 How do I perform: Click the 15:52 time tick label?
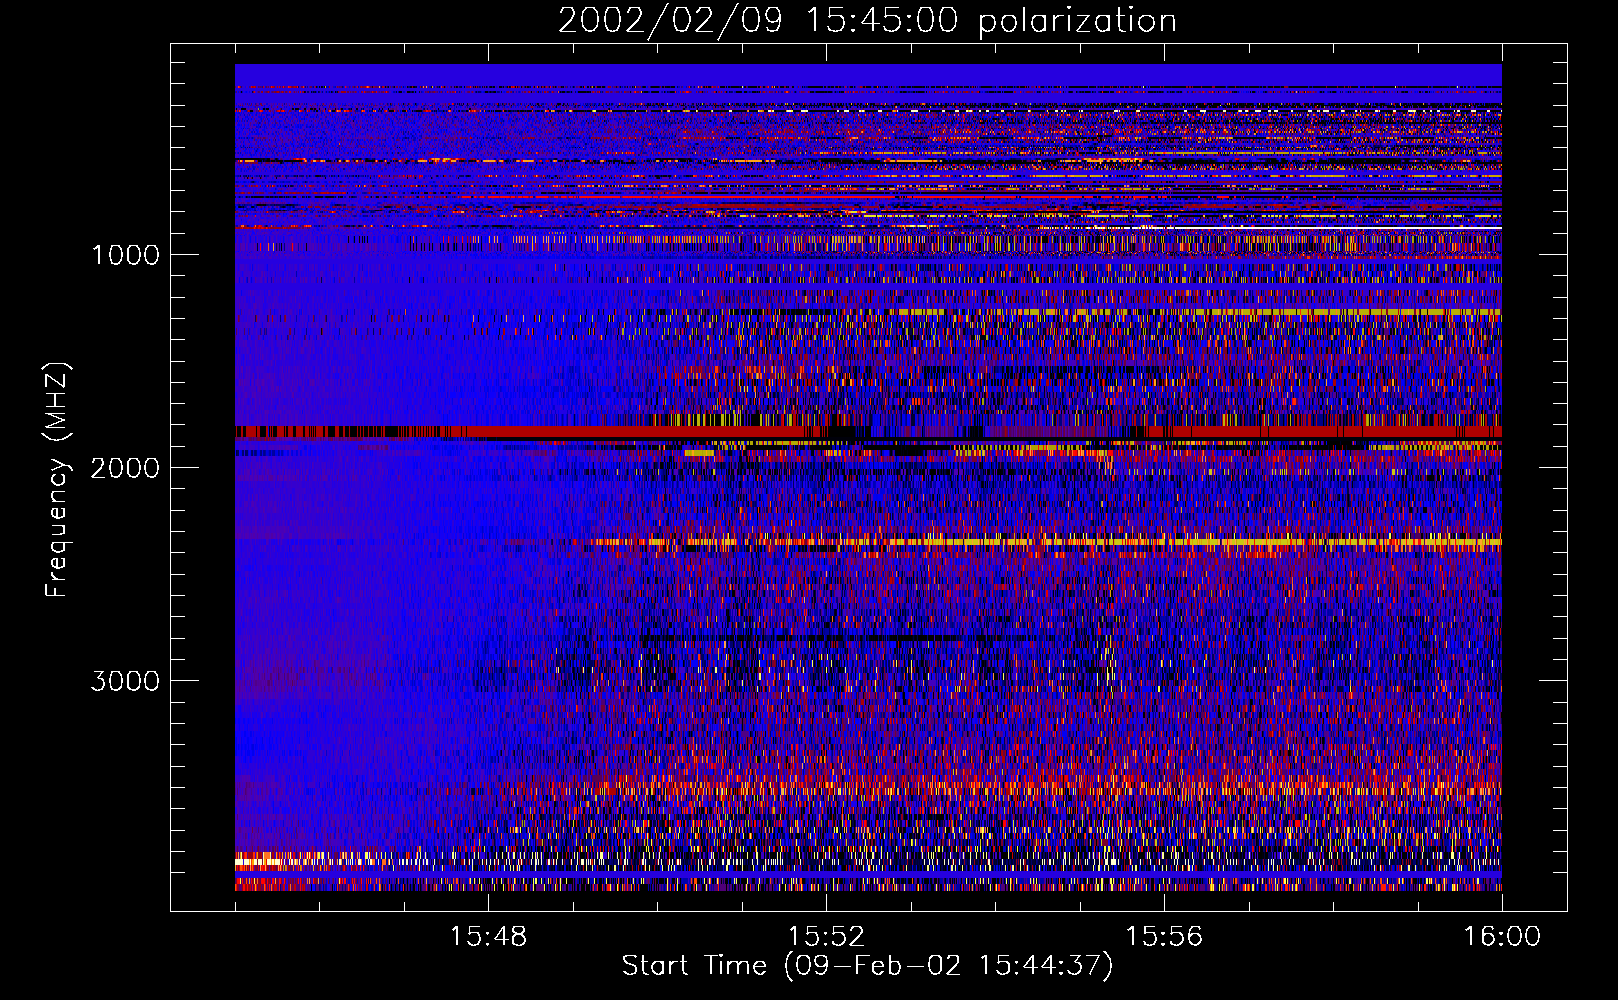point(826,937)
